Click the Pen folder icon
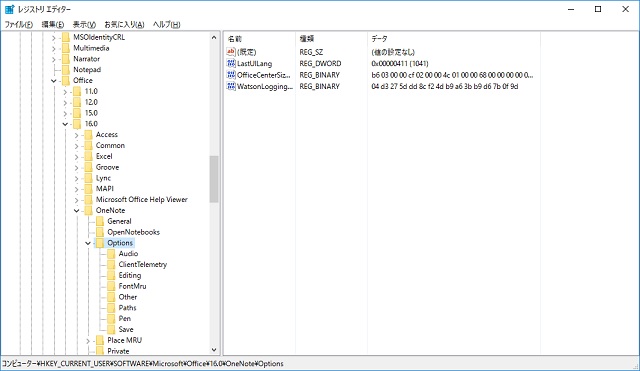 pyautogui.click(x=111, y=319)
